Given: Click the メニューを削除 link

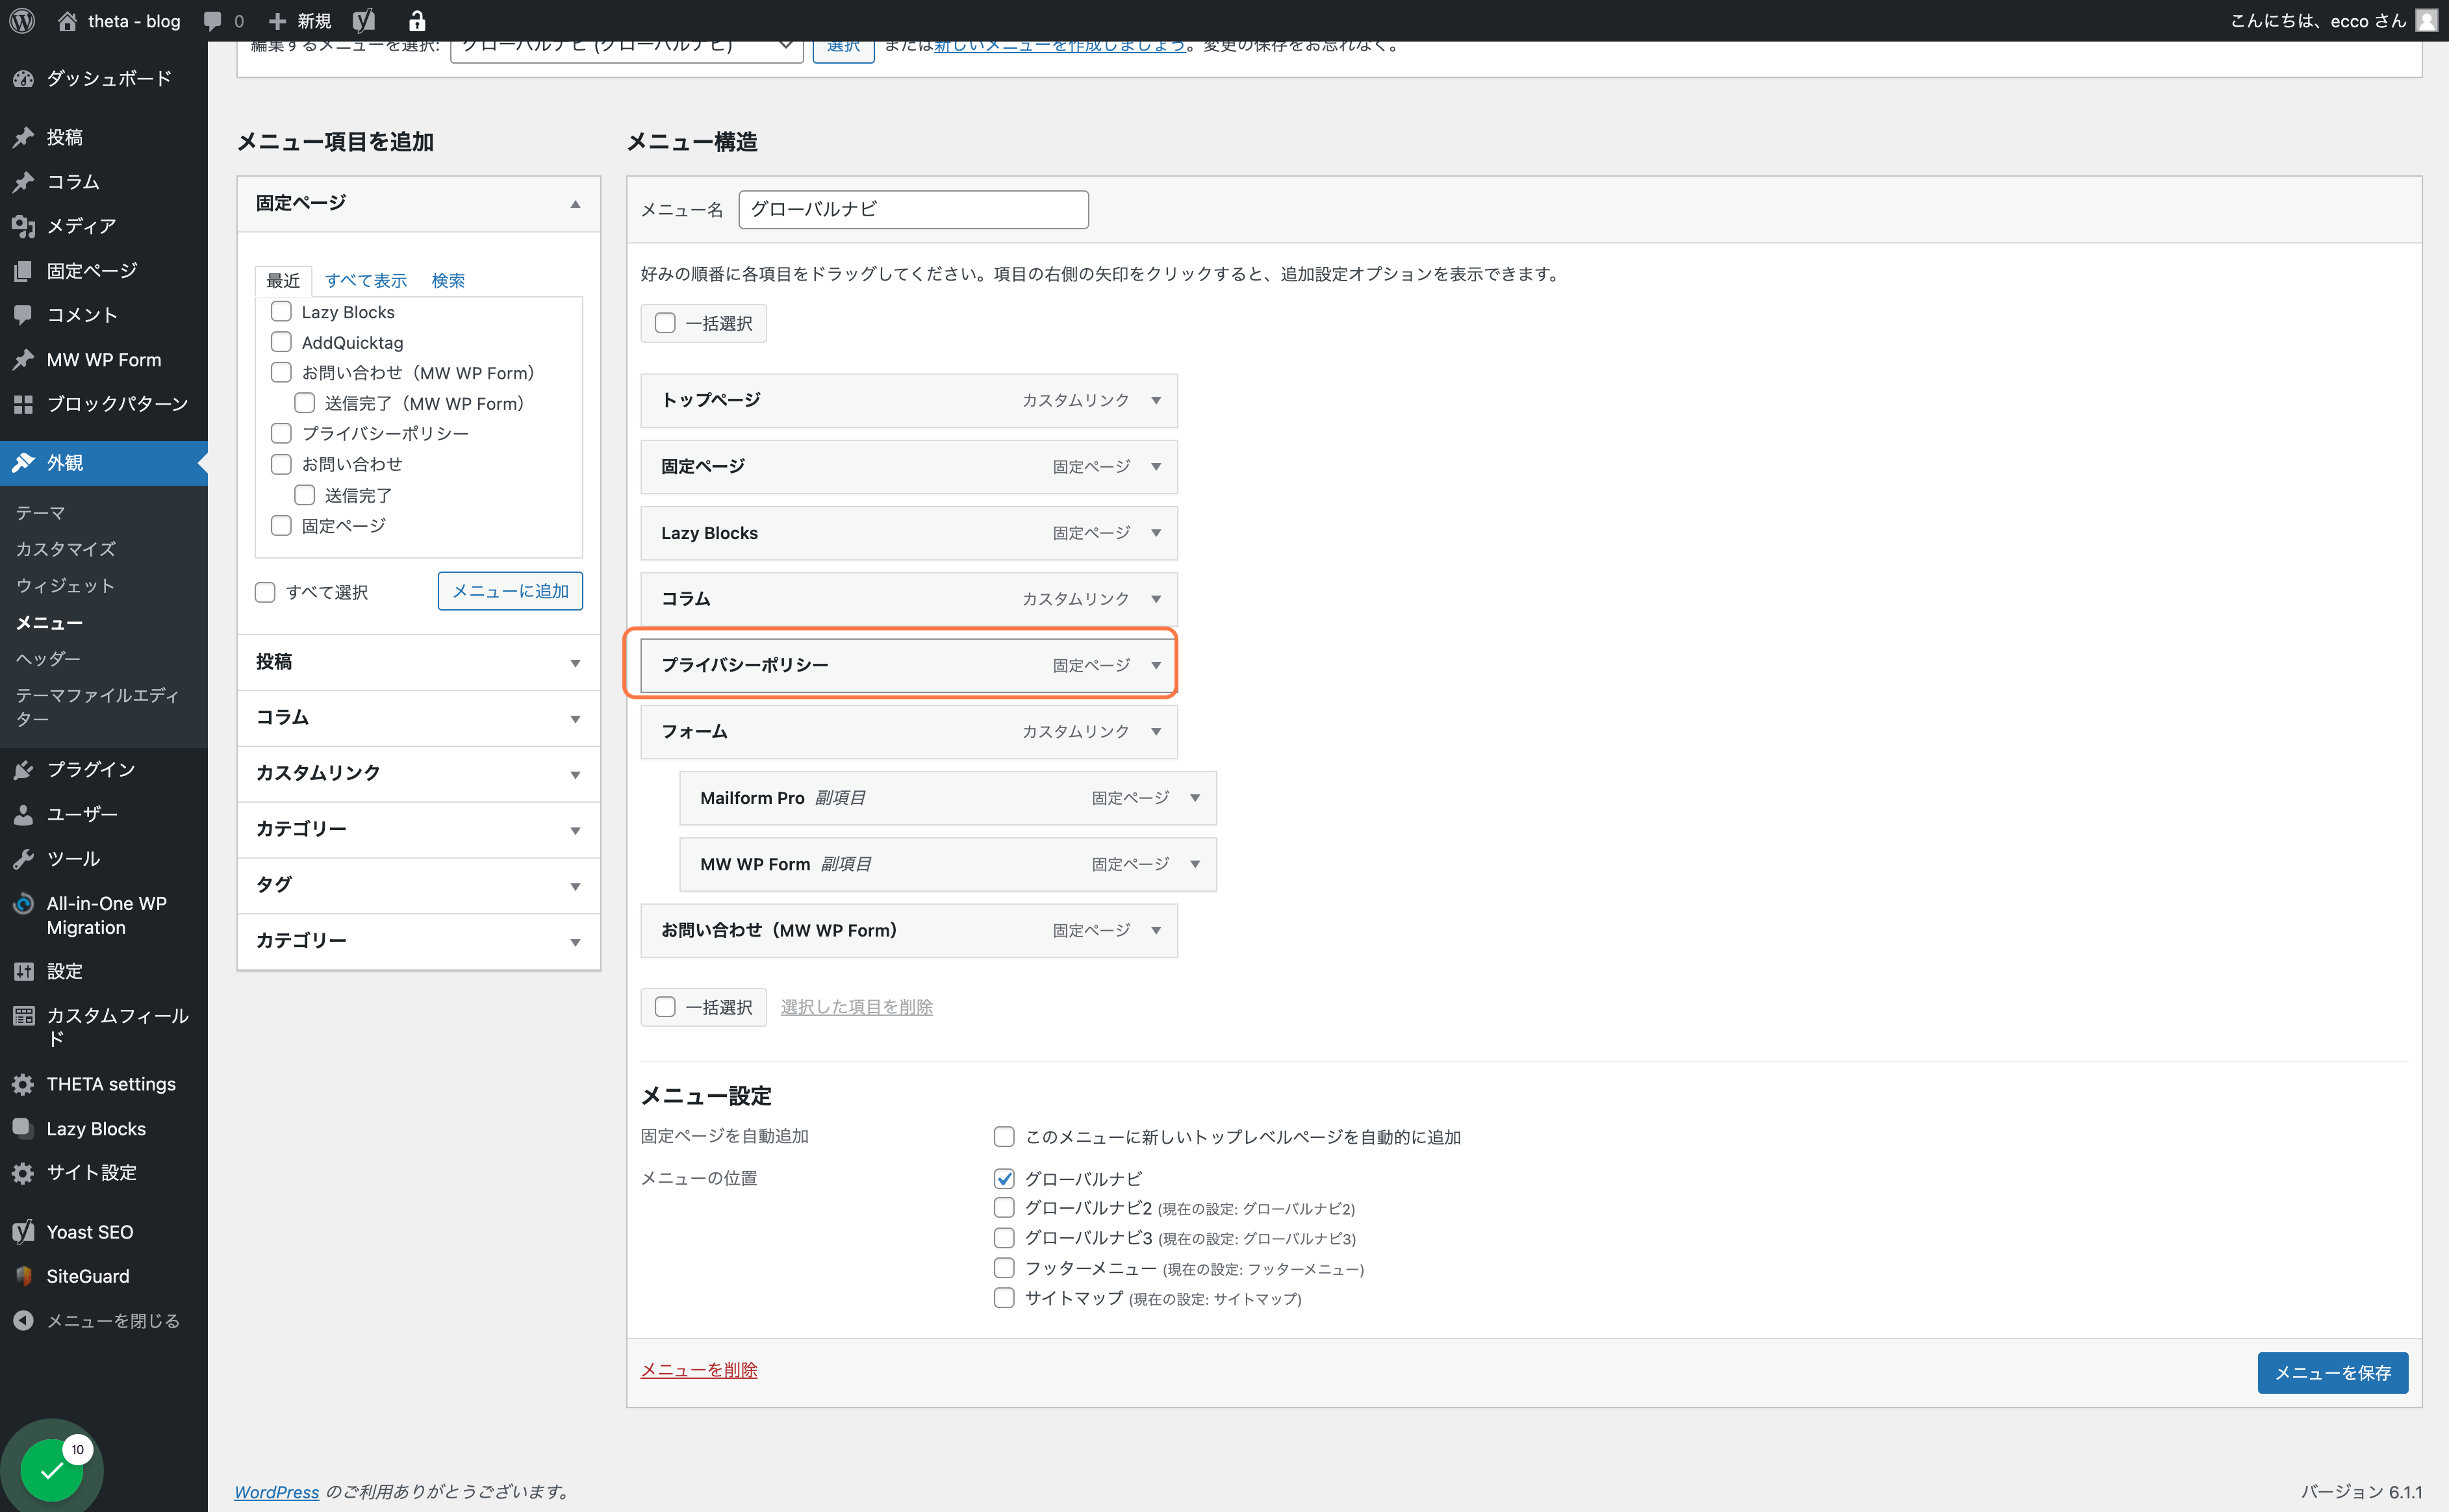Looking at the screenshot, I should (x=699, y=1370).
